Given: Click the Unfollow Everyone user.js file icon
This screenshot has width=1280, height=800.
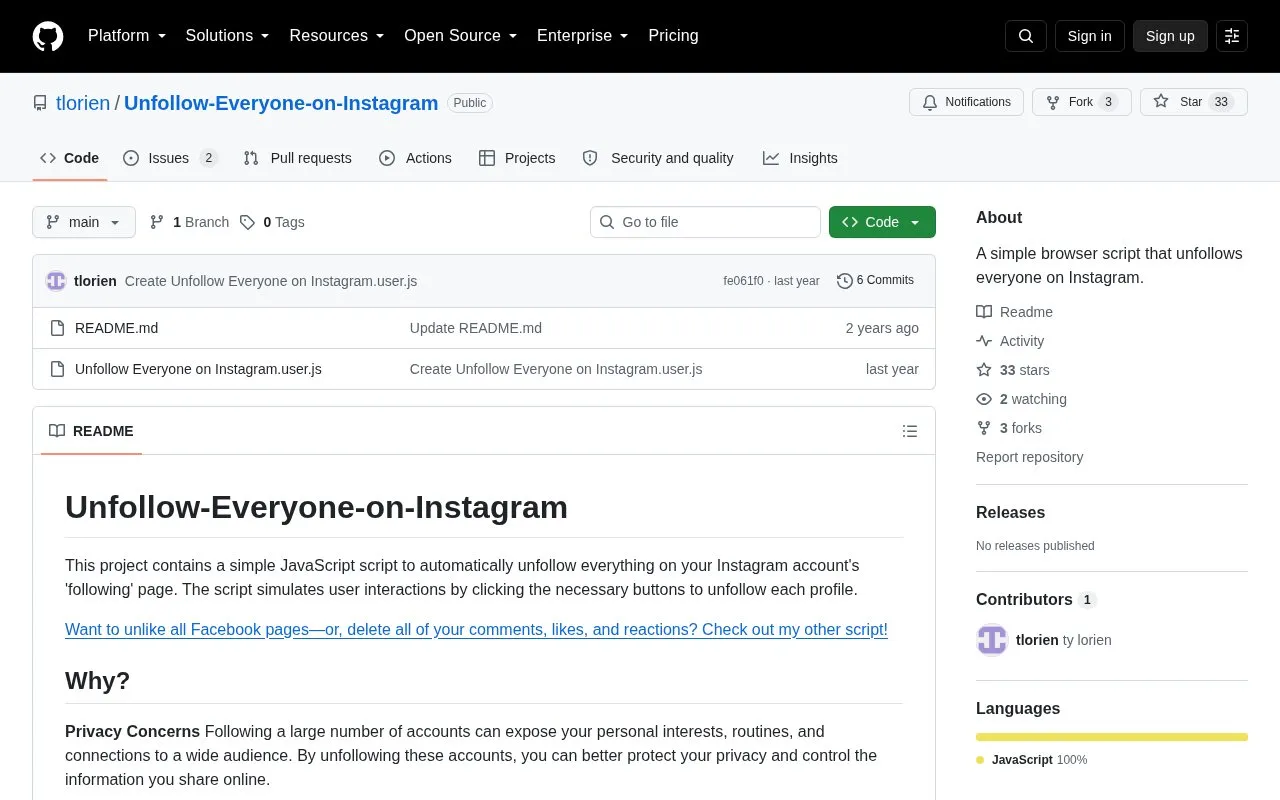Looking at the screenshot, I should 58,369.
